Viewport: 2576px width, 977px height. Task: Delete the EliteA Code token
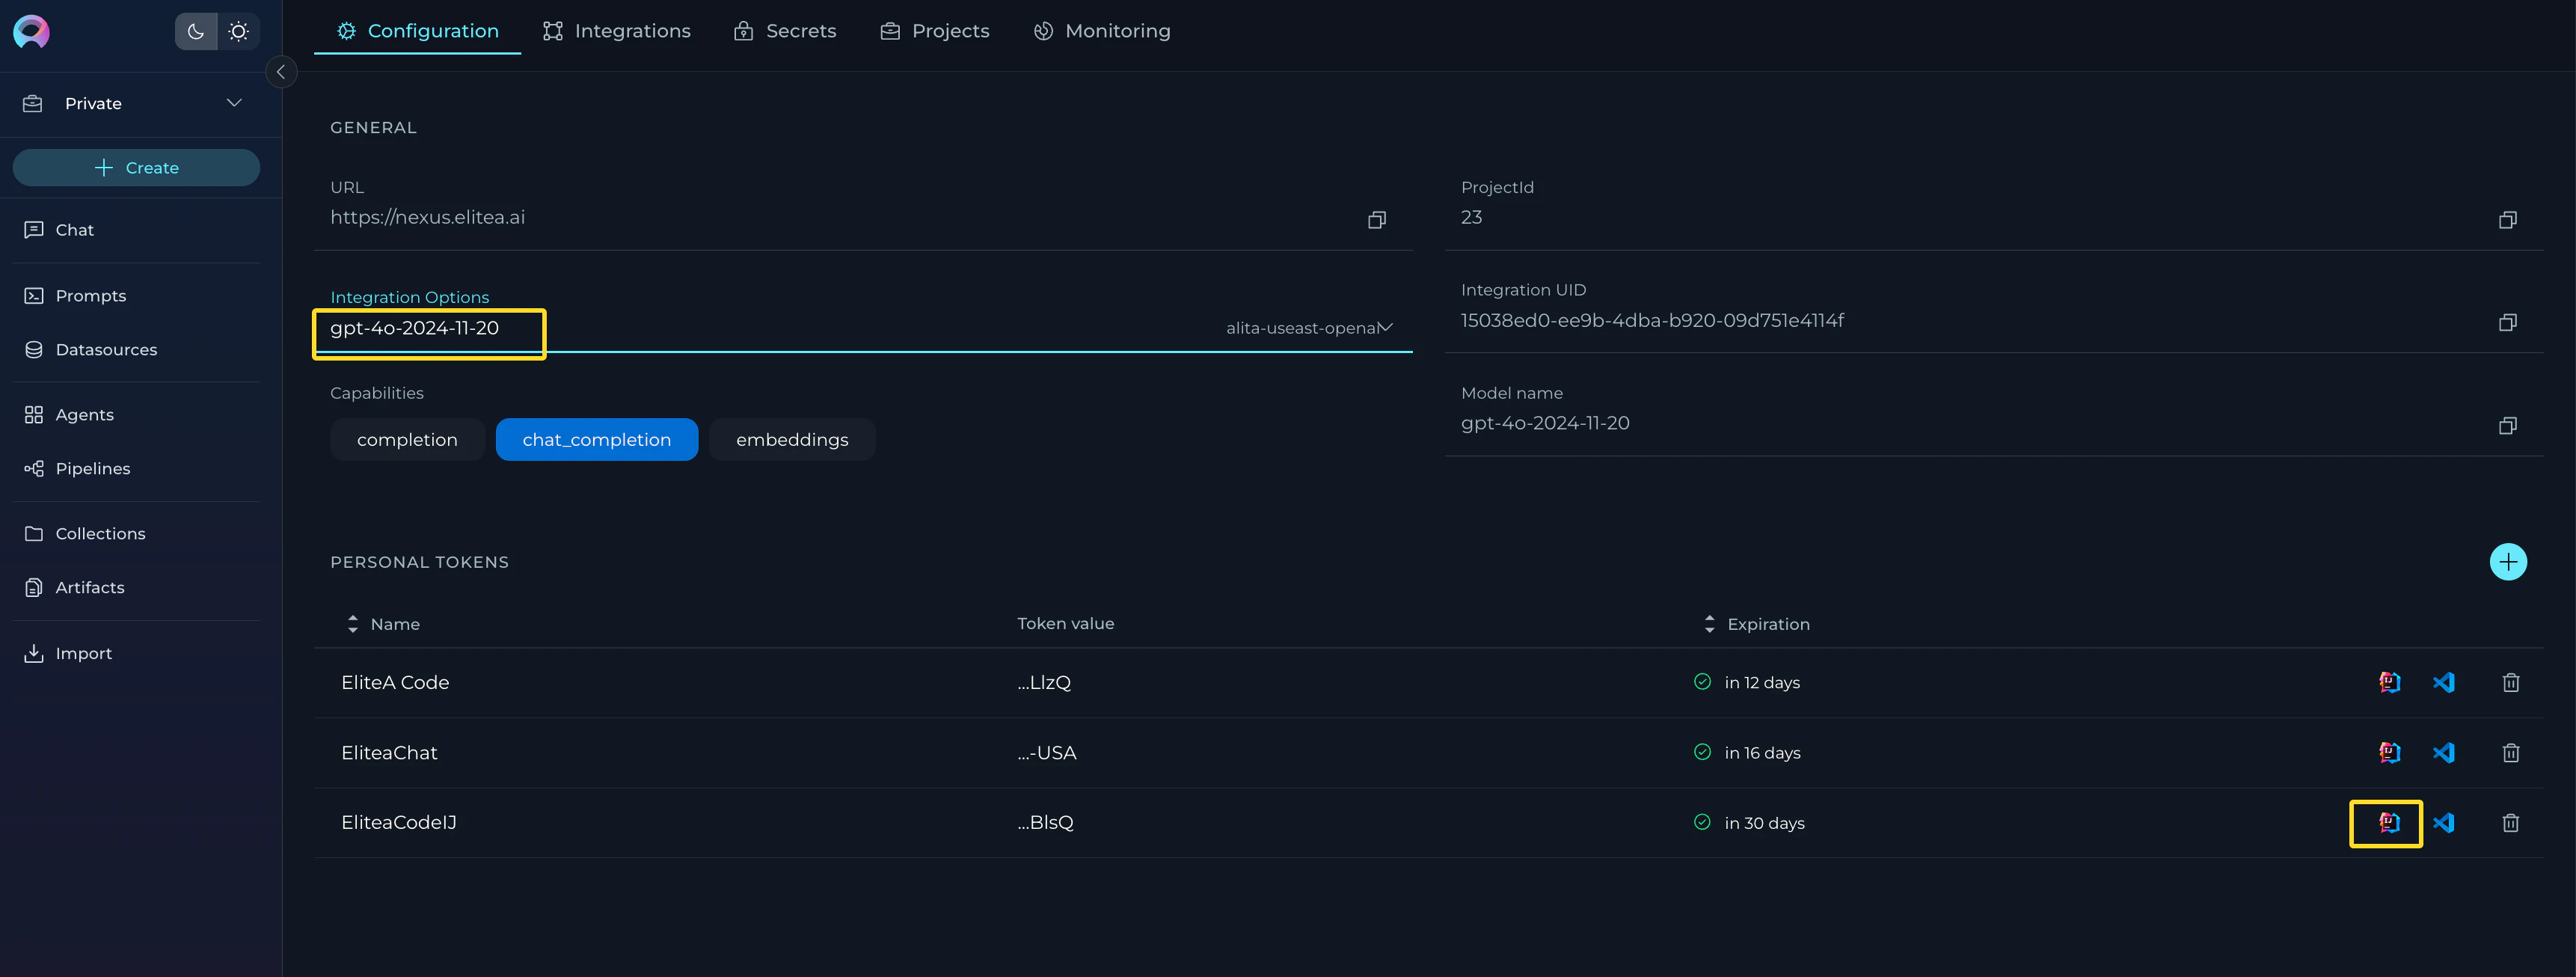coord(2510,683)
